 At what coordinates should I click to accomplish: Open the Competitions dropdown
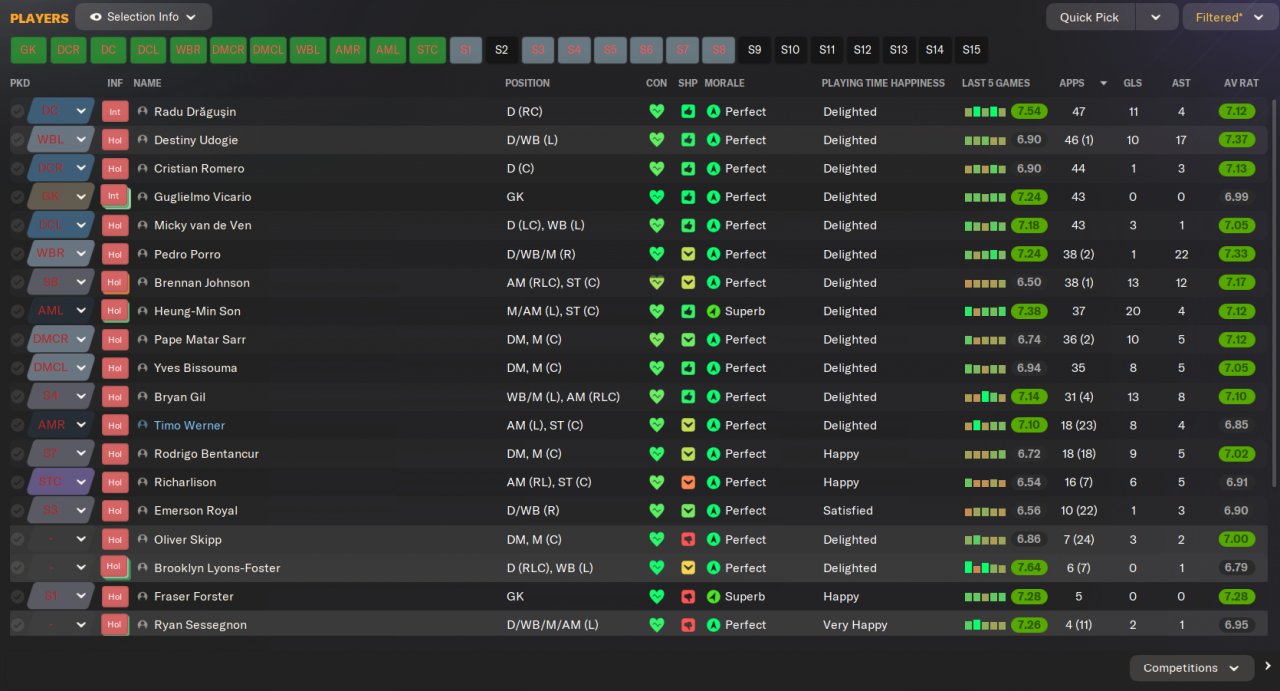[x=1191, y=668]
